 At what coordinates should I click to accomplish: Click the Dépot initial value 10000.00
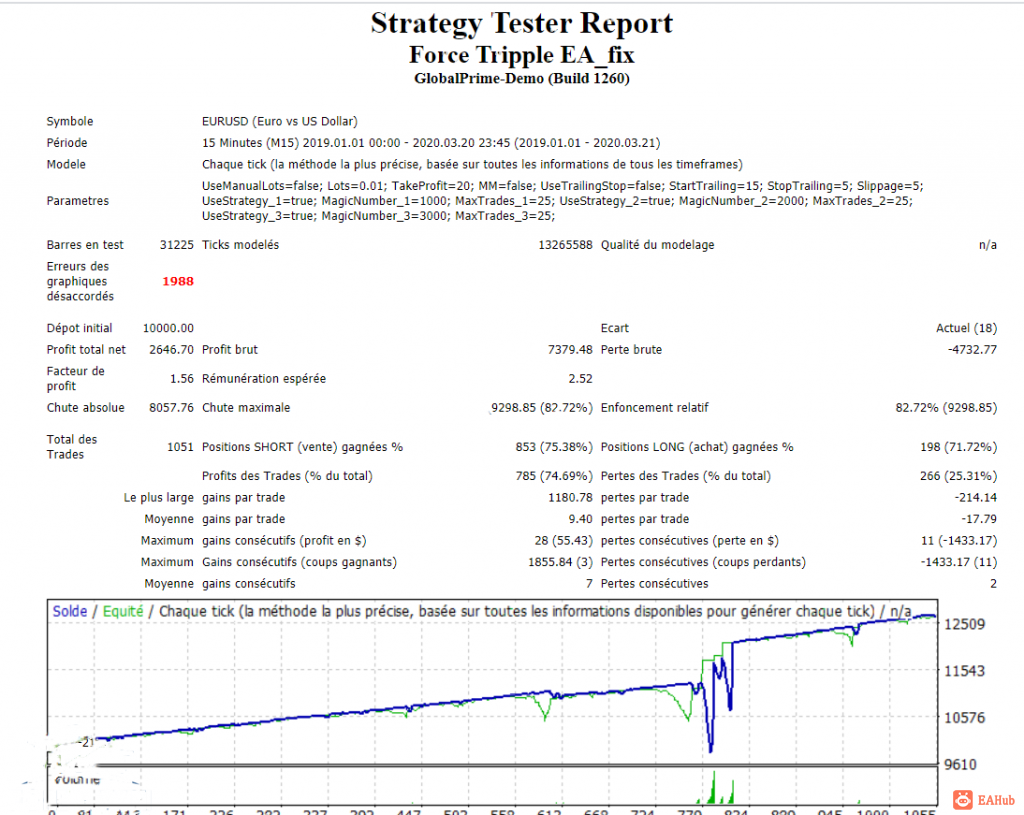tap(168, 328)
